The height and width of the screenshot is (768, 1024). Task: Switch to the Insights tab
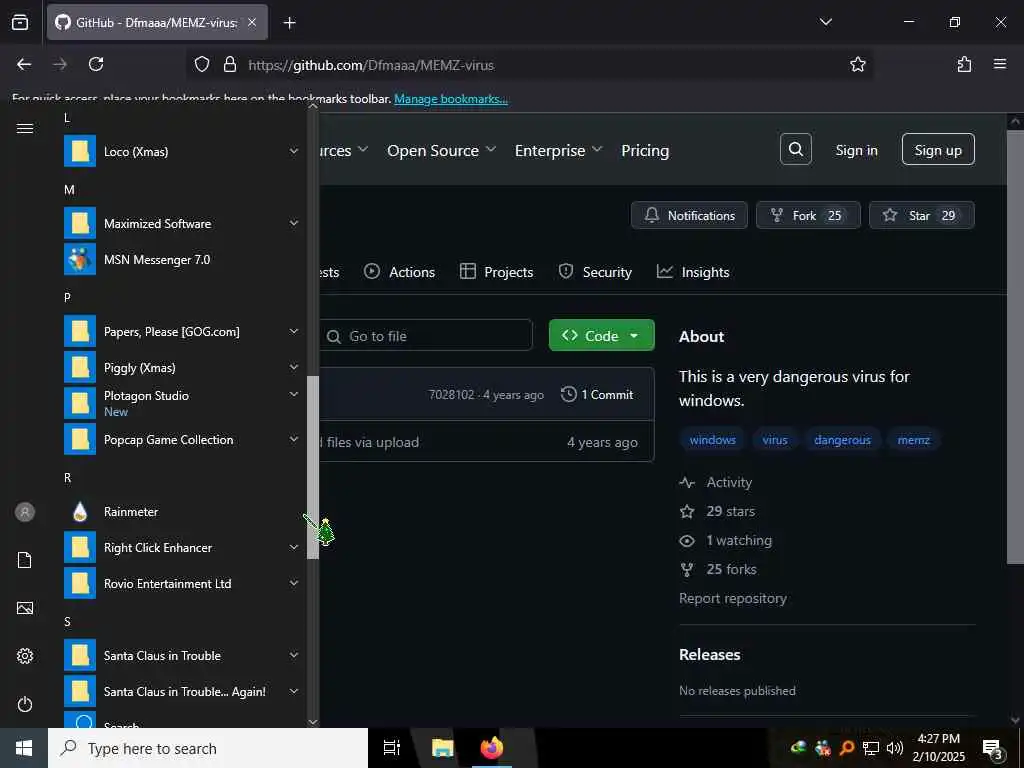click(693, 272)
